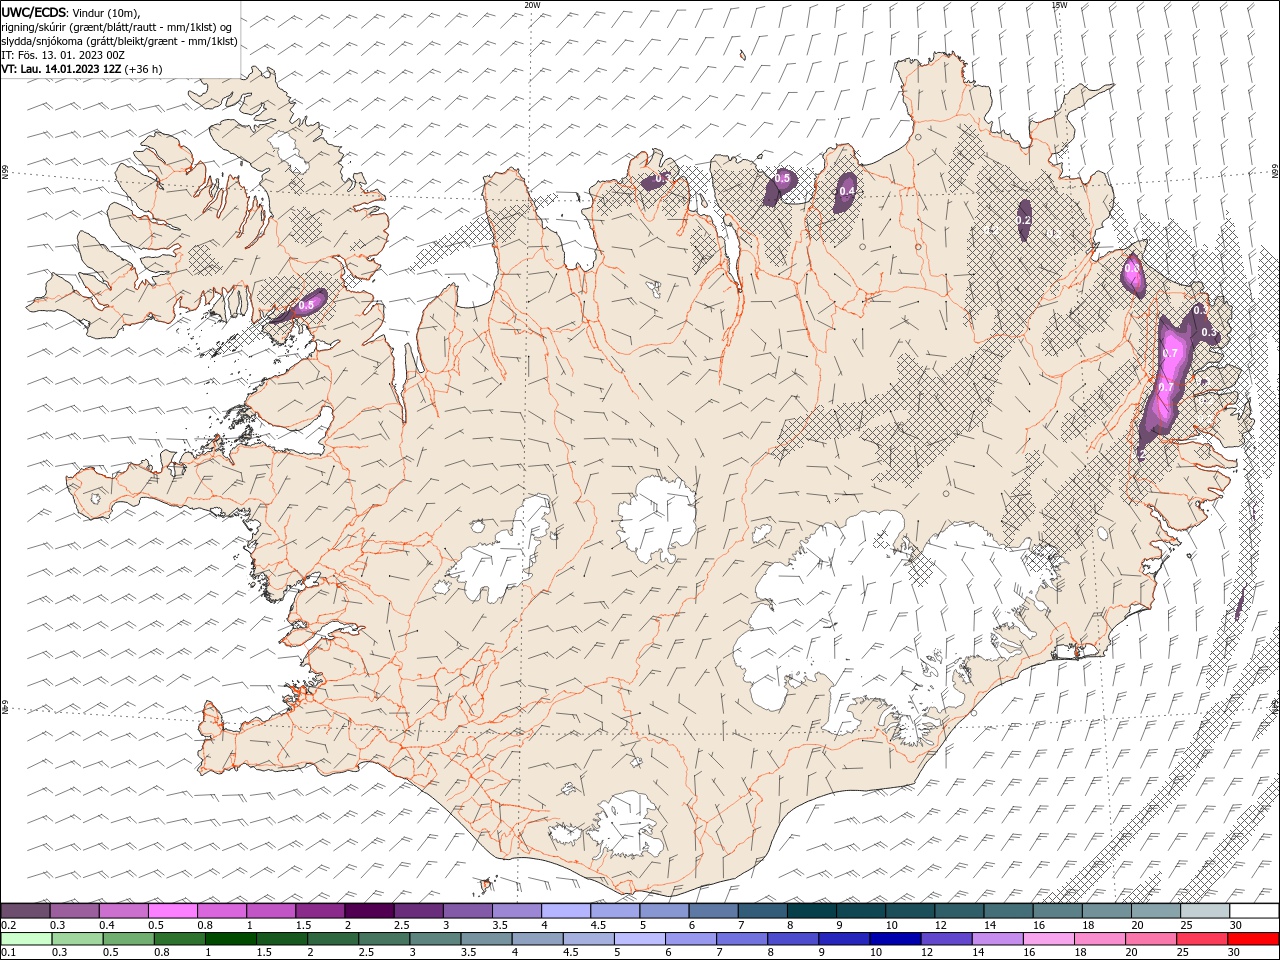Click the green 0.8 swatch, lower legend row

180,939
